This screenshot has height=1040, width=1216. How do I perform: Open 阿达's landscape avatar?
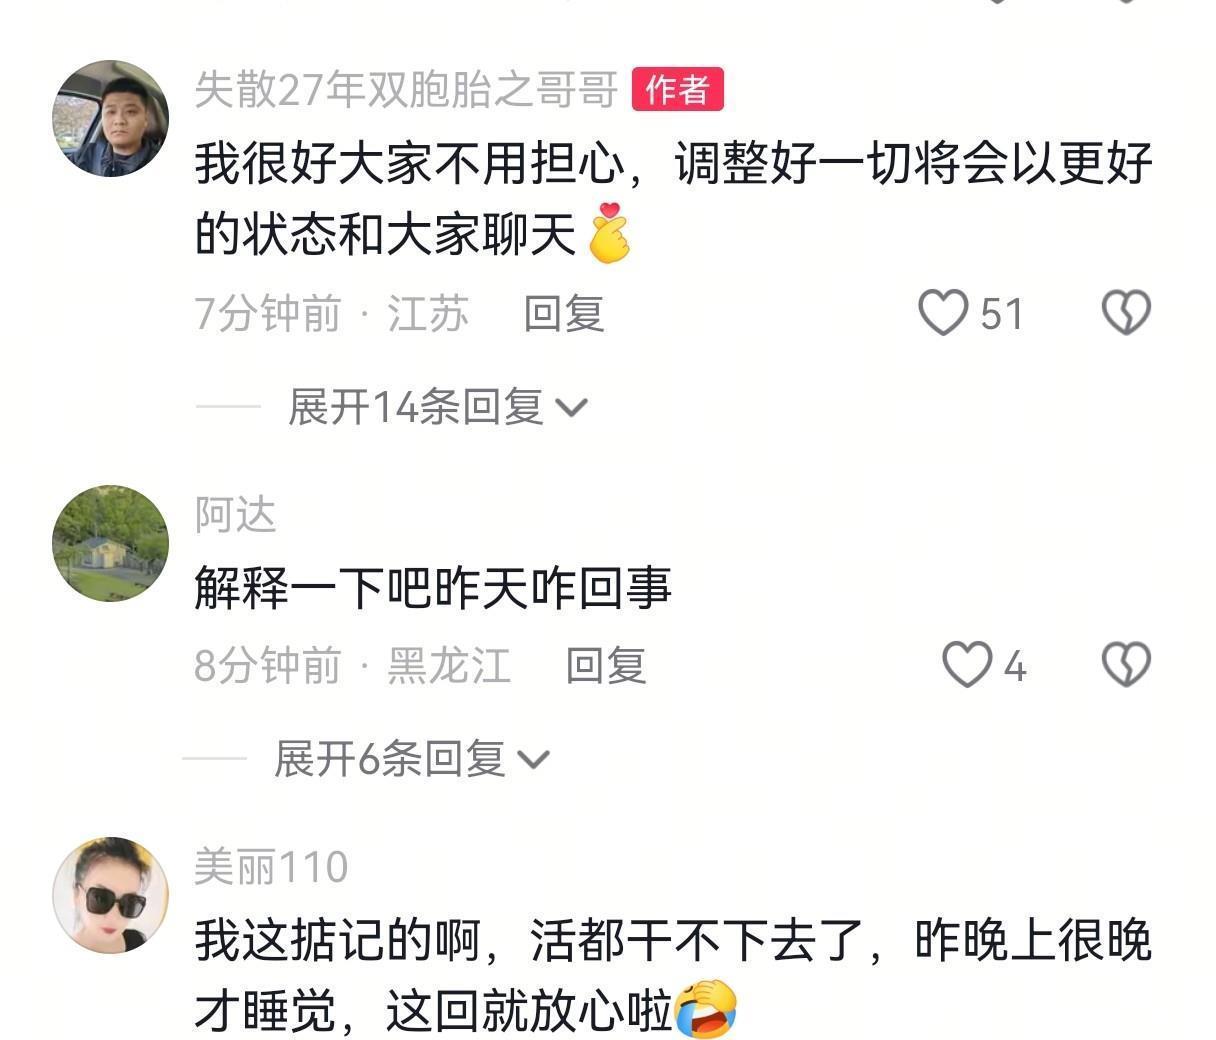110,543
